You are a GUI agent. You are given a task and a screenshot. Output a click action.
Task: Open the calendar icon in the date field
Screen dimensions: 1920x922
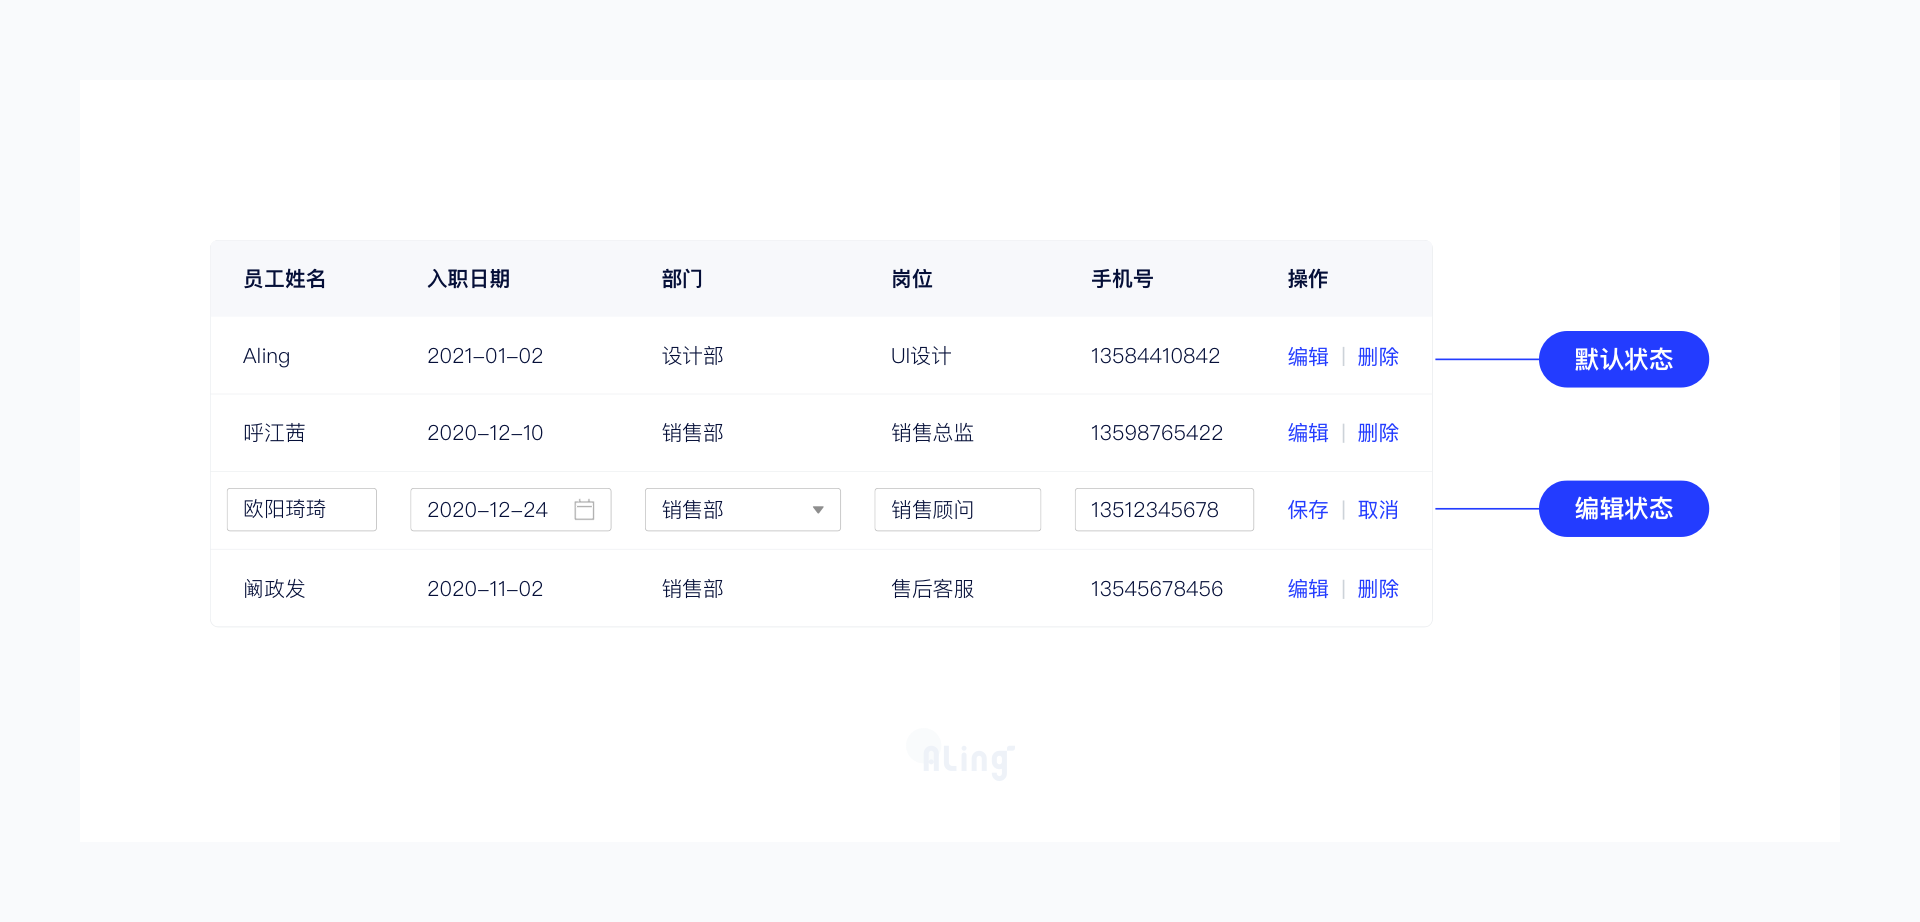click(x=584, y=510)
